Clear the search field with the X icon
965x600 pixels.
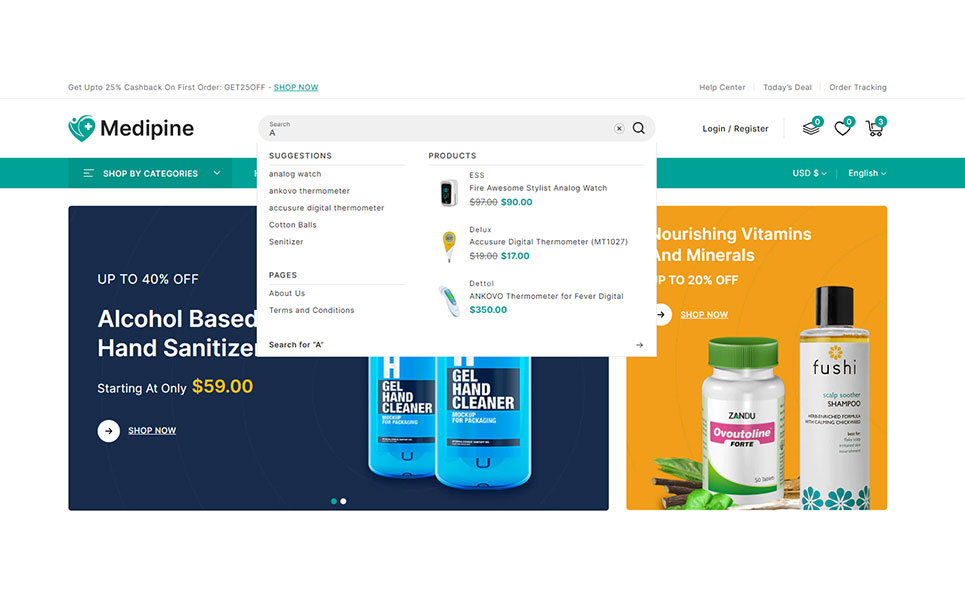click(x=619, y=128)
